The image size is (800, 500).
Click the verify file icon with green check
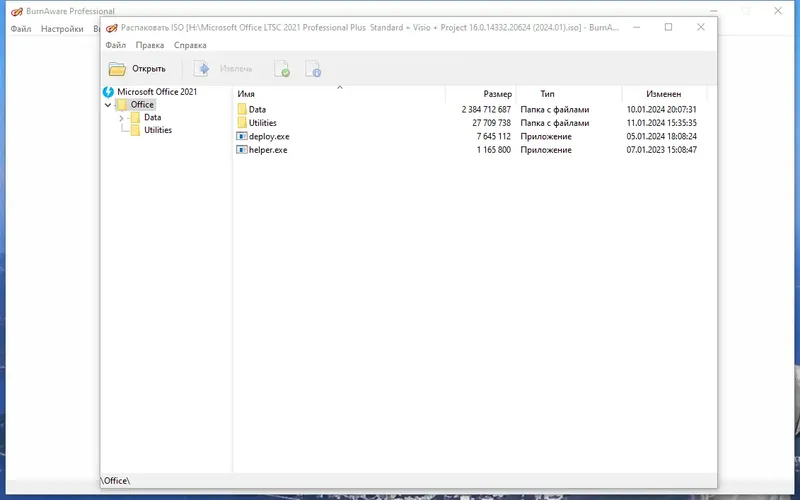(282, 69)
